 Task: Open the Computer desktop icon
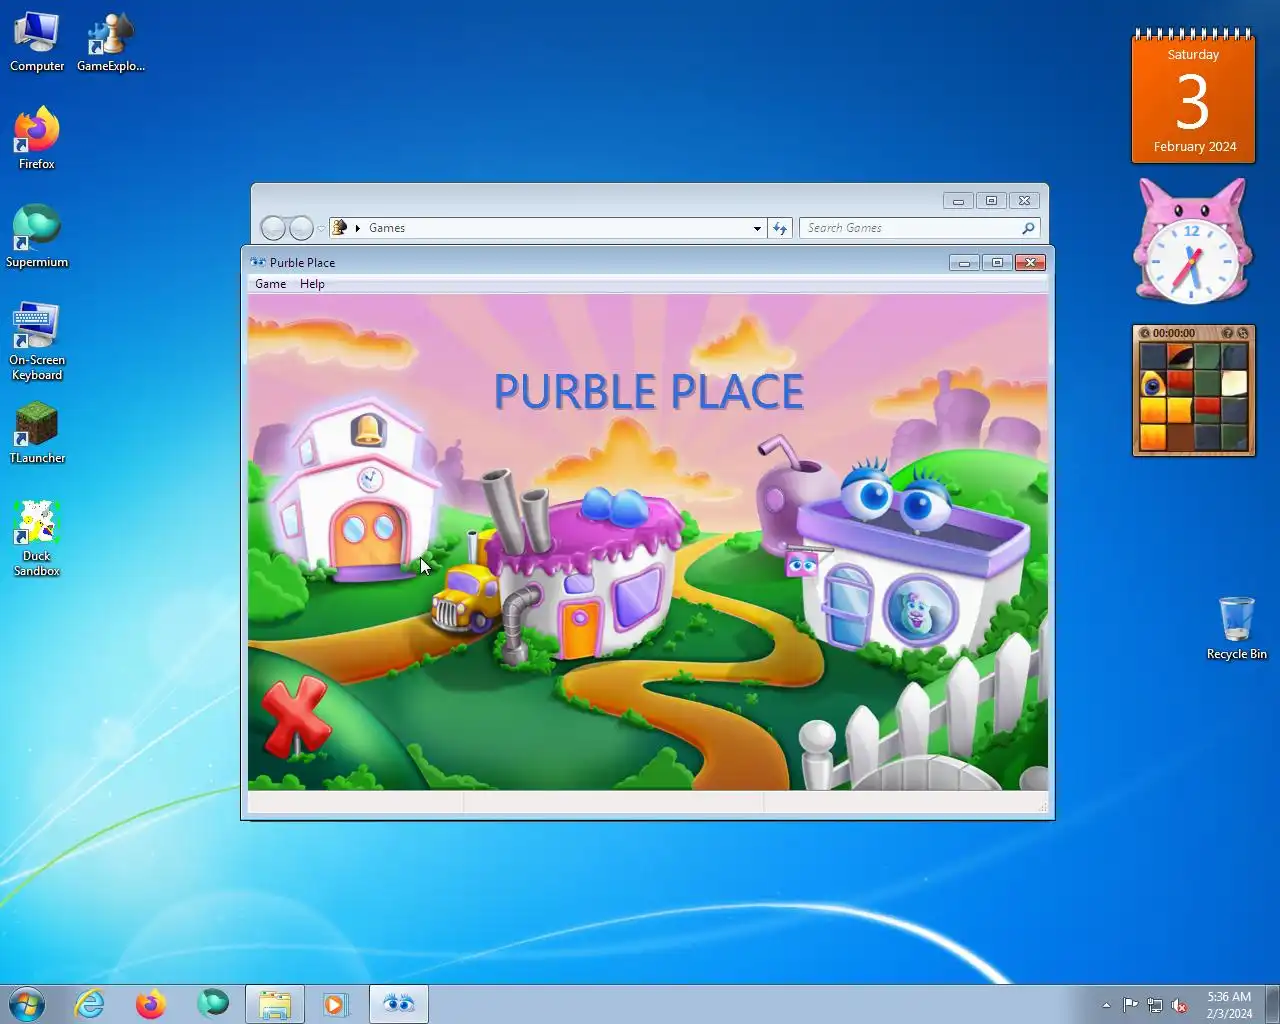37,42
